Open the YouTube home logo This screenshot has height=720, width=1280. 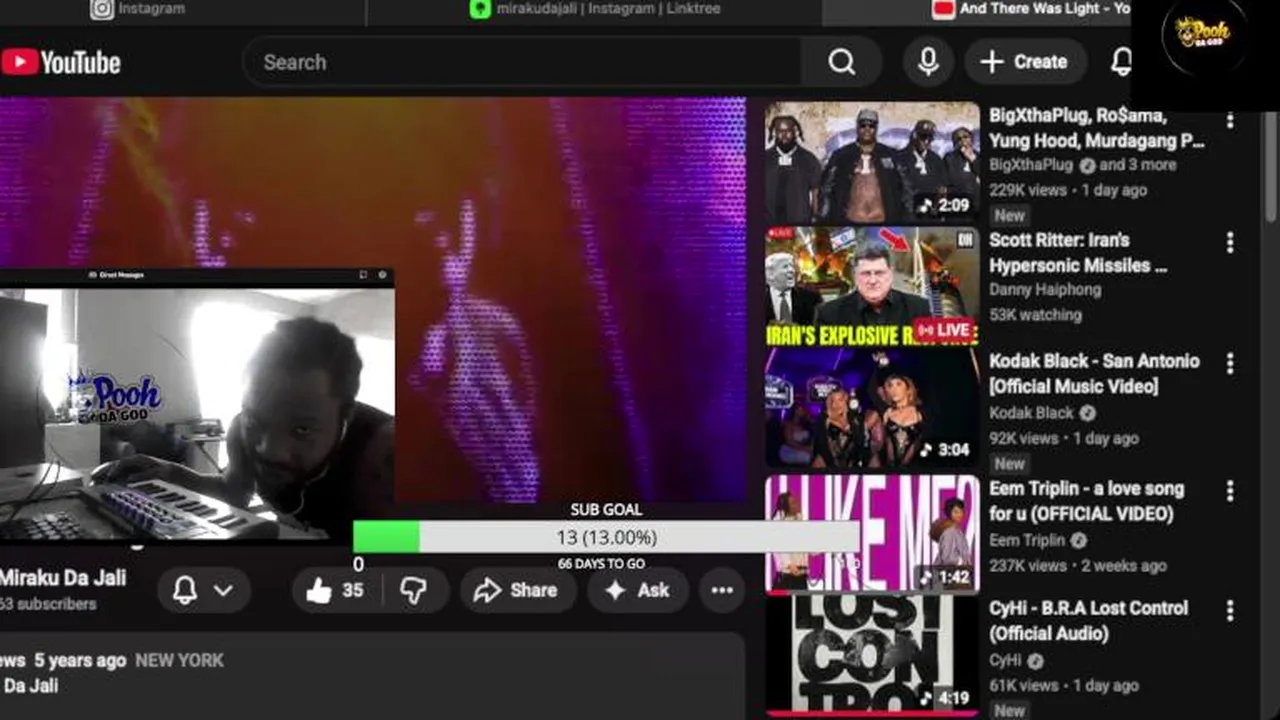[60, 62]
